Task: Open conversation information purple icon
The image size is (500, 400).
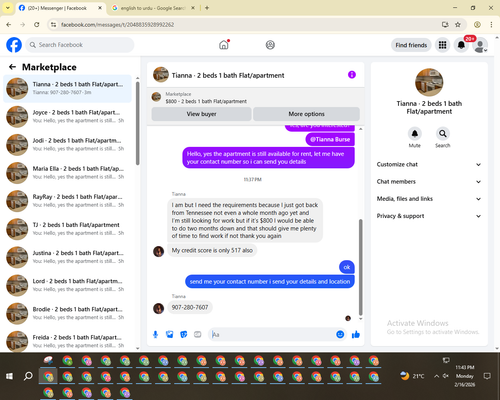Action: (x=352, y=75)
